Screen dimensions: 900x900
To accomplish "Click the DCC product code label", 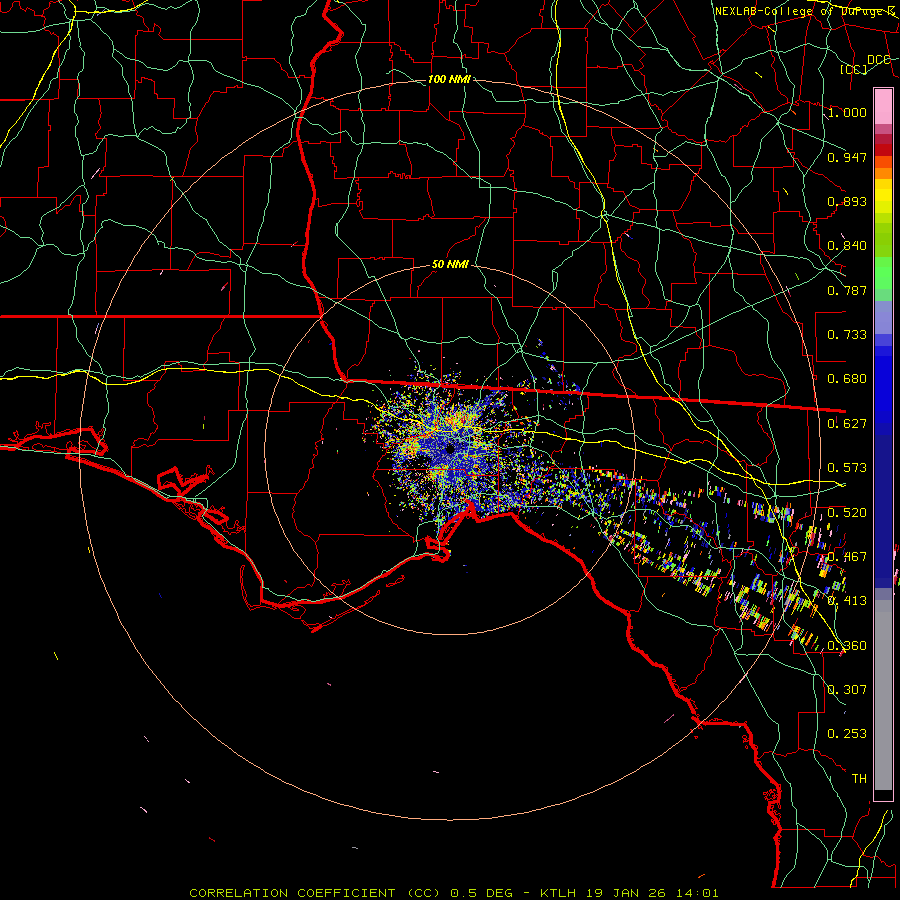I will pyautogui.click(x=878, y=59).
